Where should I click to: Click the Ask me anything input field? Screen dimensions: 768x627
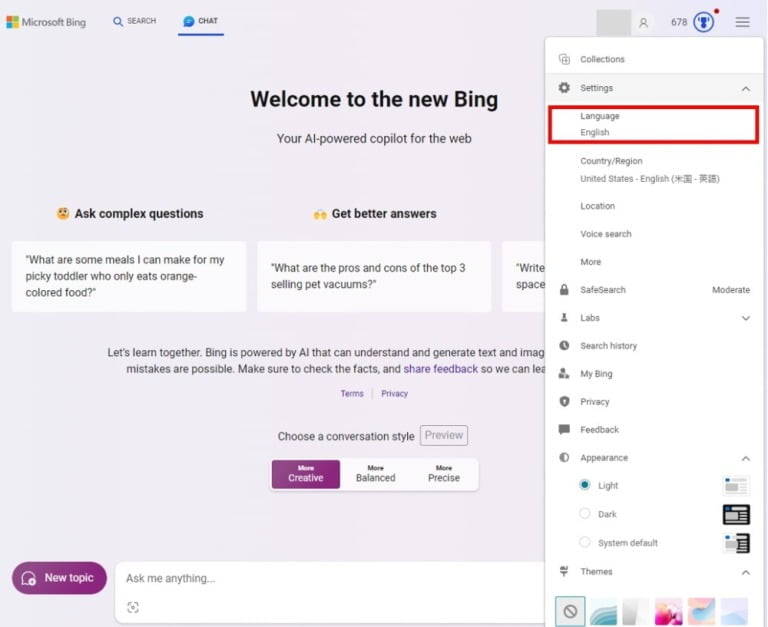tap(330, 578)
